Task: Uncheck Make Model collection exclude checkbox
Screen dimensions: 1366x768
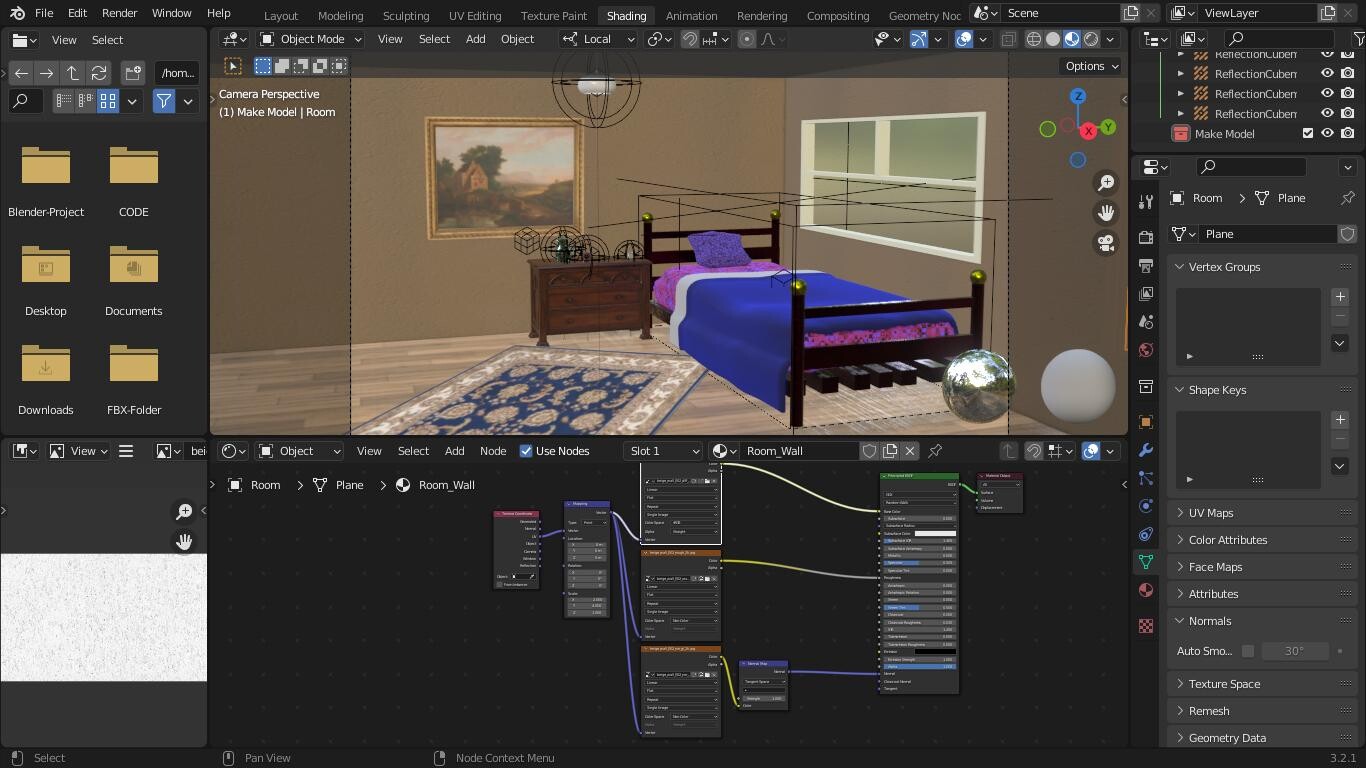Action: coord(1307,133)
